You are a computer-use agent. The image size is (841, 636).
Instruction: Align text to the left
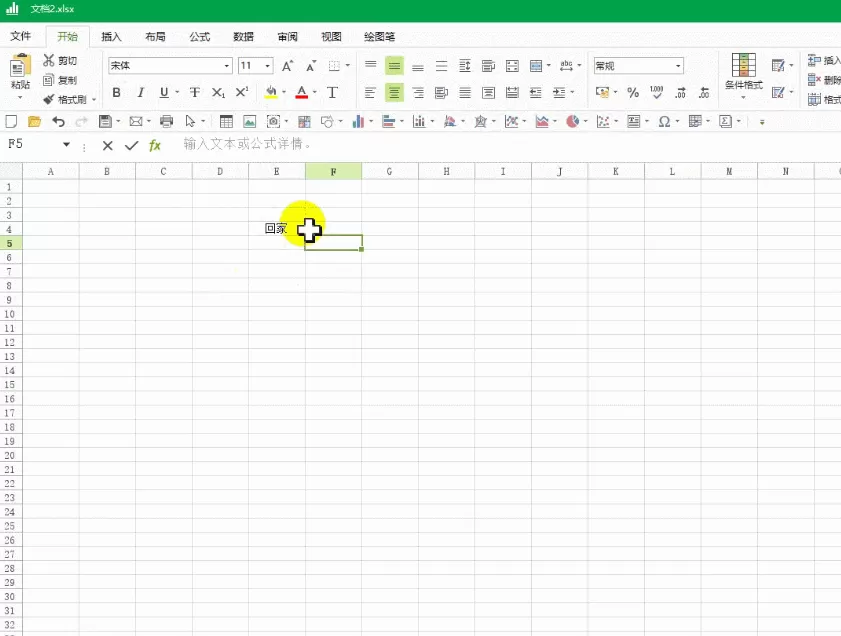[x=370, y=93]
